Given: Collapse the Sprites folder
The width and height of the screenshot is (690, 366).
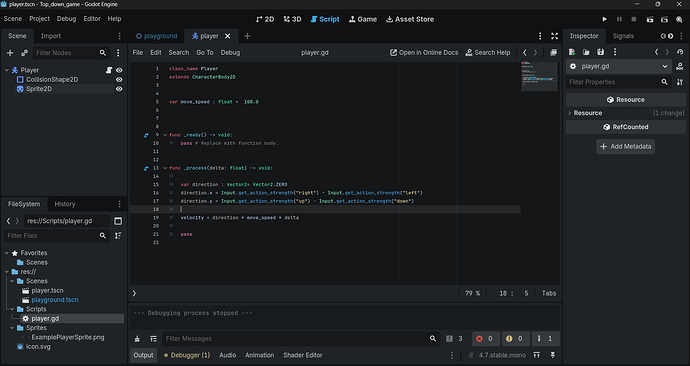Looking at the screenshot, I should [x=12, y=328].
